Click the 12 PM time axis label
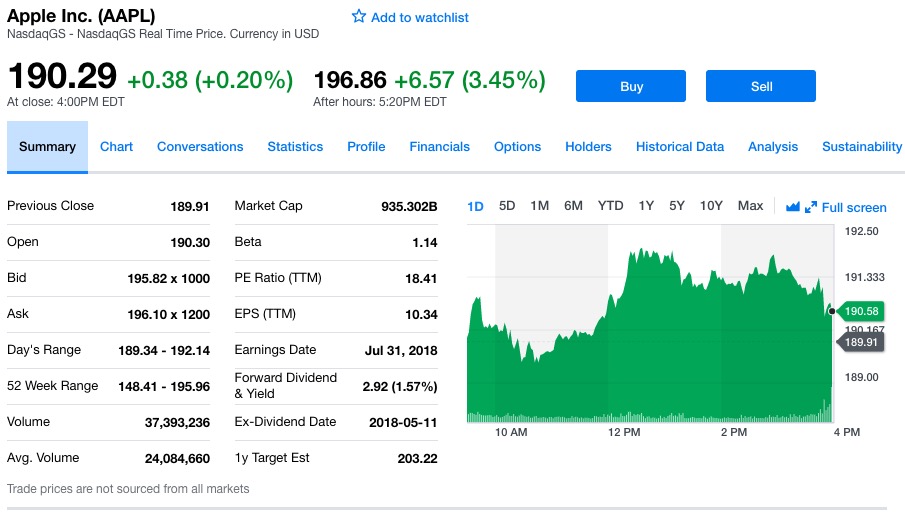905x514 pixels. 624,432
